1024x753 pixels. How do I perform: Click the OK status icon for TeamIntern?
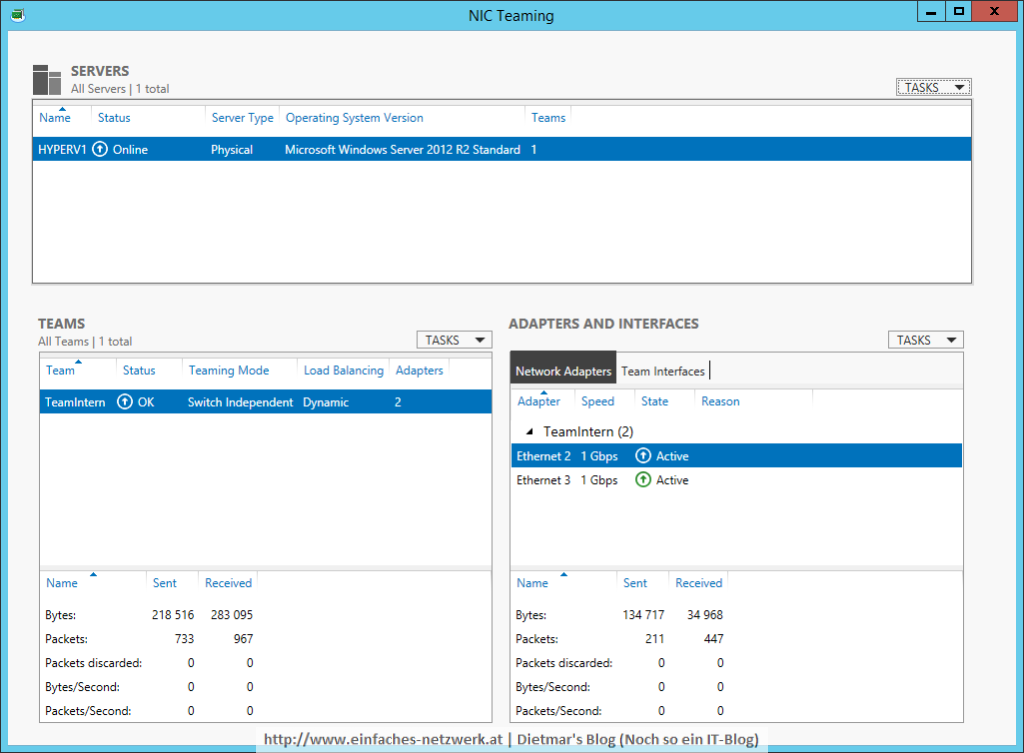pyautogui.click(x=125, y=402)
